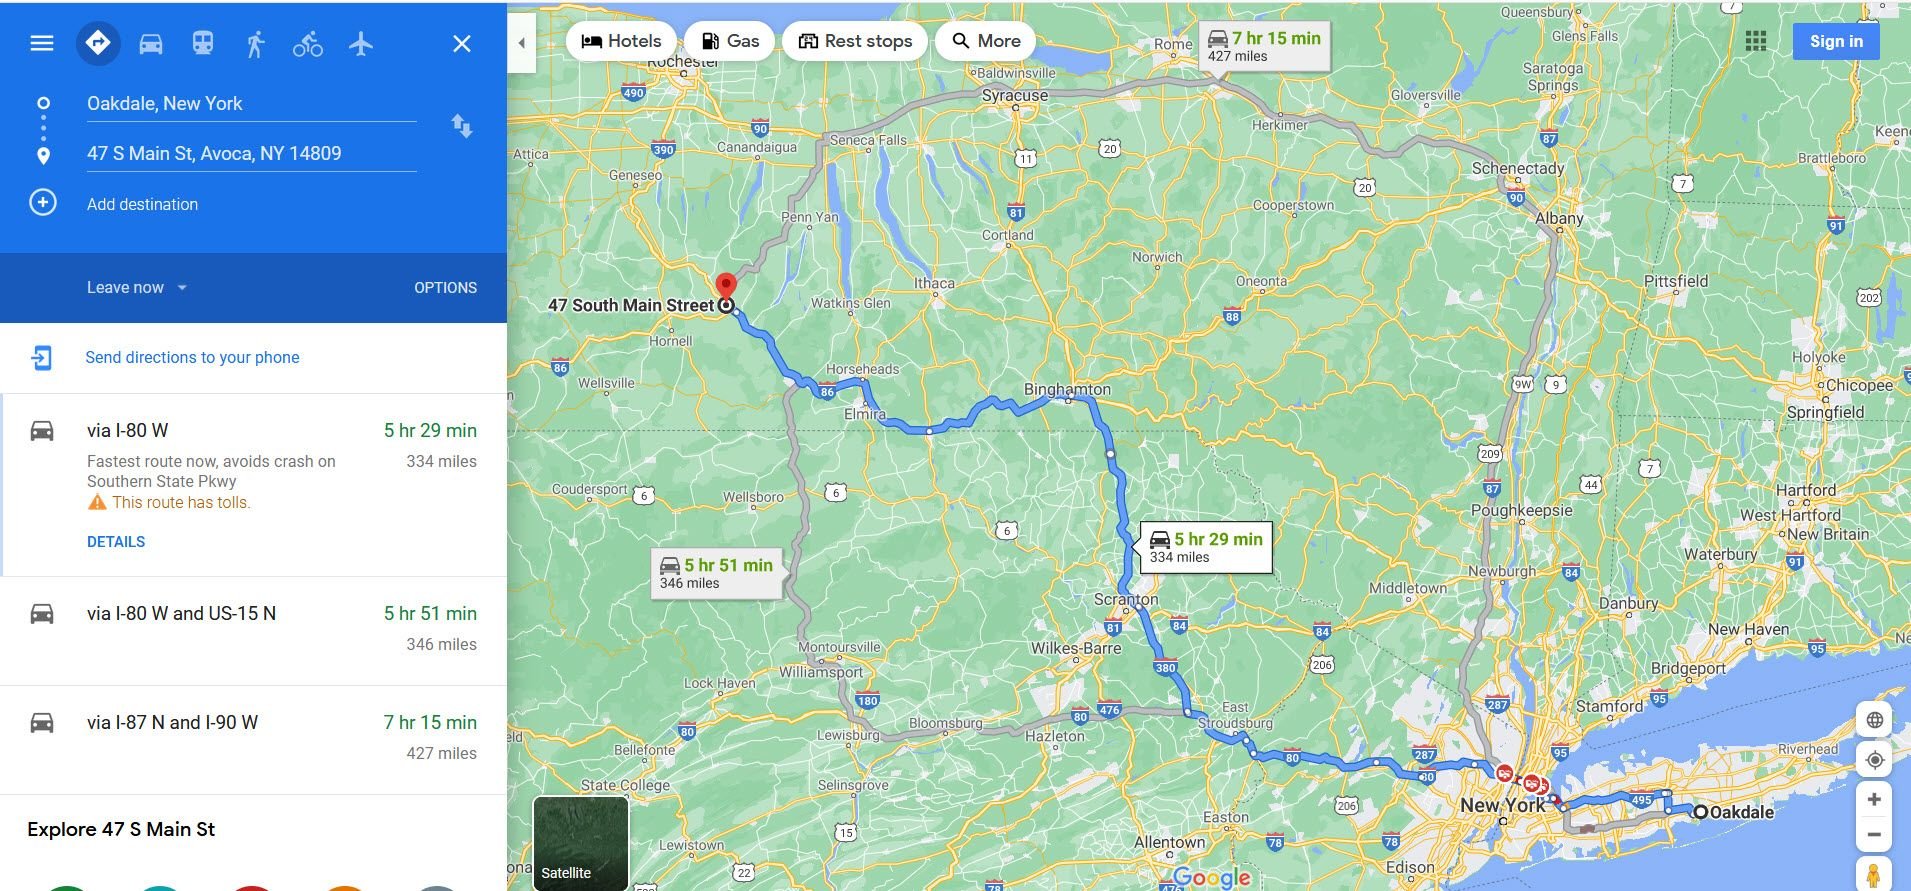Screen dimensions: 1911x891
Task: Select walking travel mode icon
Action: 256,44
